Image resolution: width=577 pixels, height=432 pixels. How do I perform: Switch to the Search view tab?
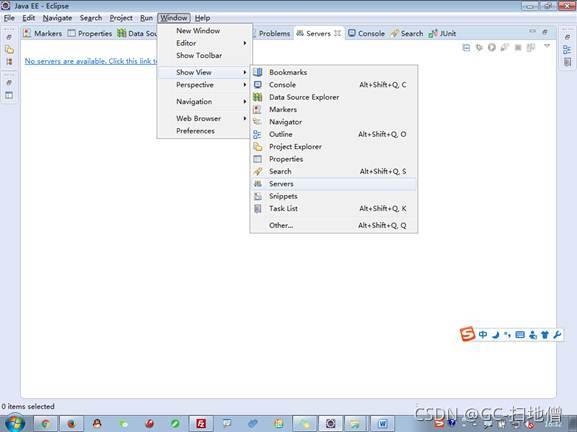tap(407, 33)
